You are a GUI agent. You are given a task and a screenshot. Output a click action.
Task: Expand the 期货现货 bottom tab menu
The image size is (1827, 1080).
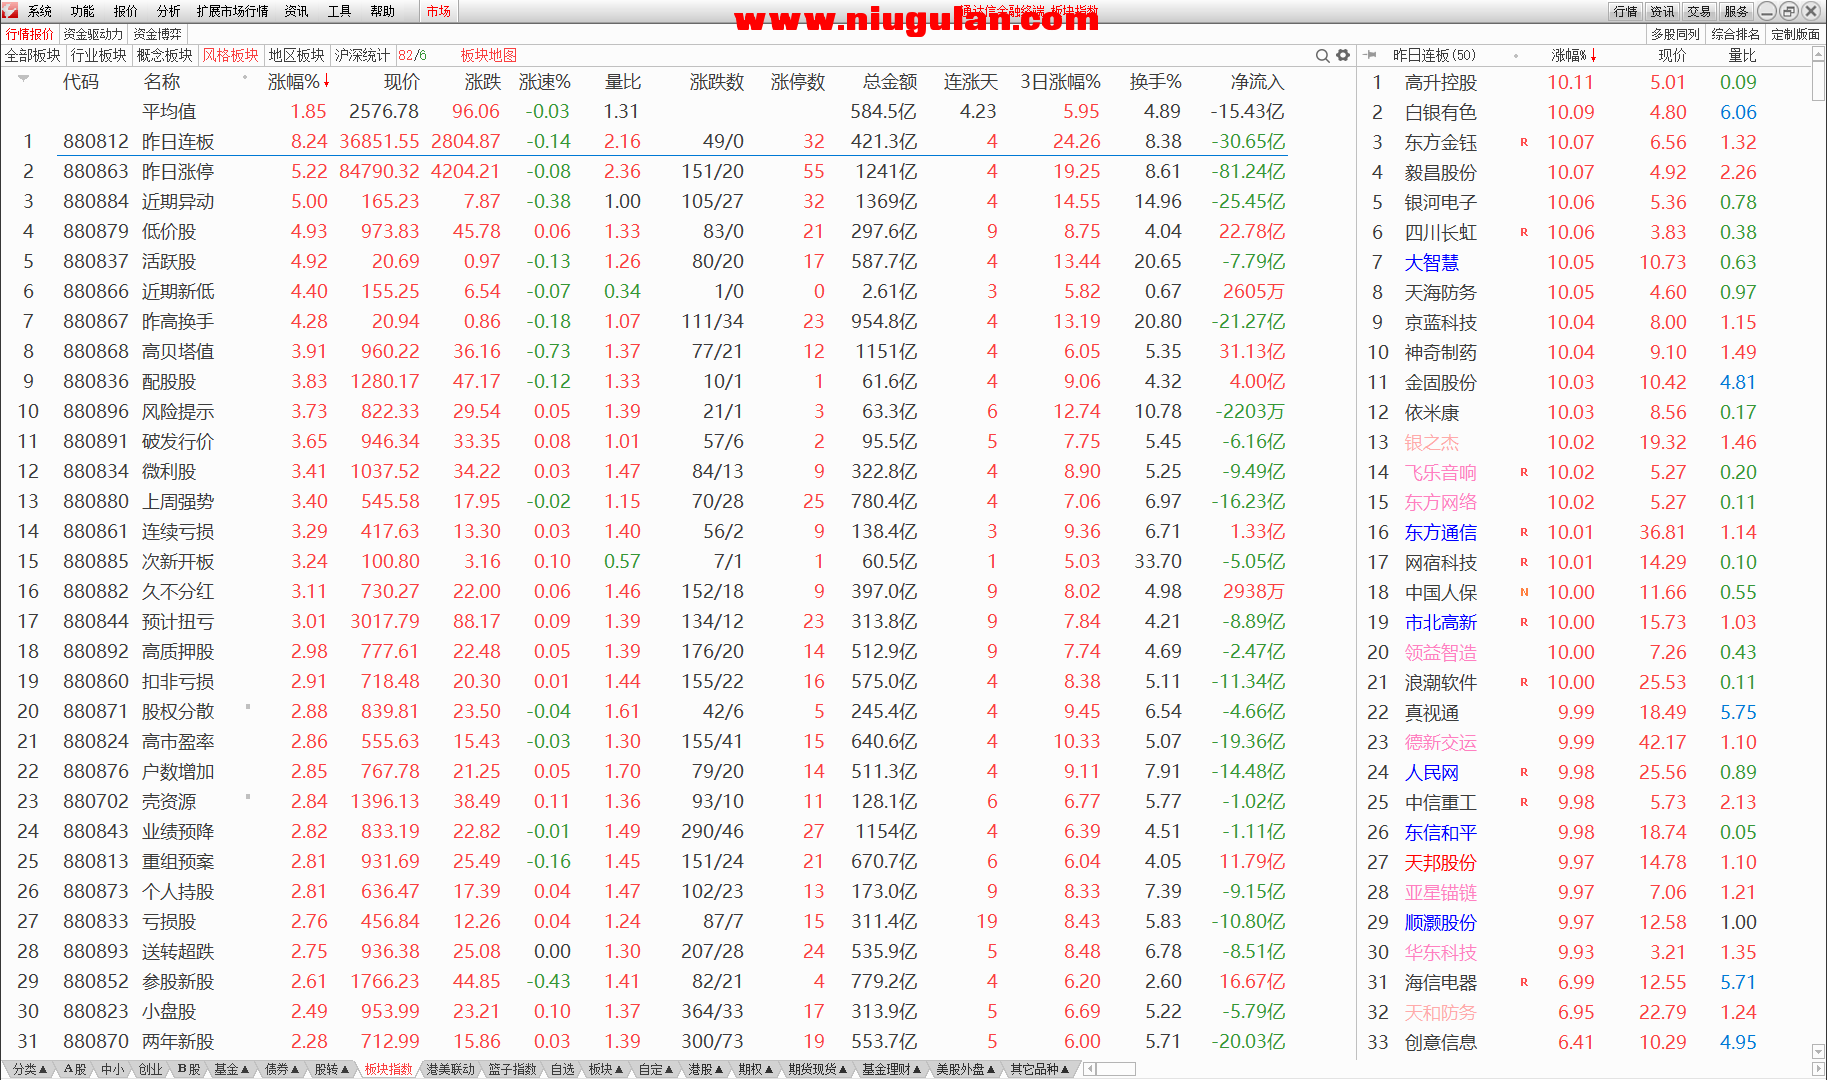pyautogui.click(x=818, y=1069)
